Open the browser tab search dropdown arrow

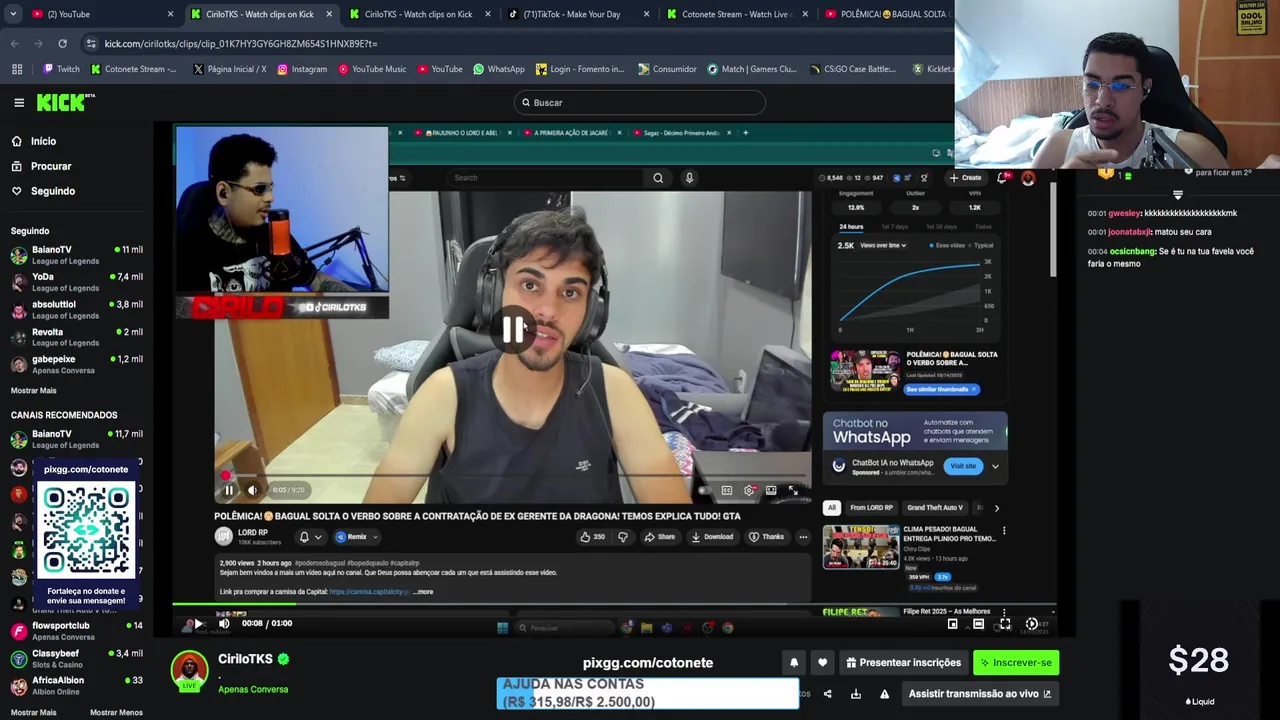click(x=14, y=14)
